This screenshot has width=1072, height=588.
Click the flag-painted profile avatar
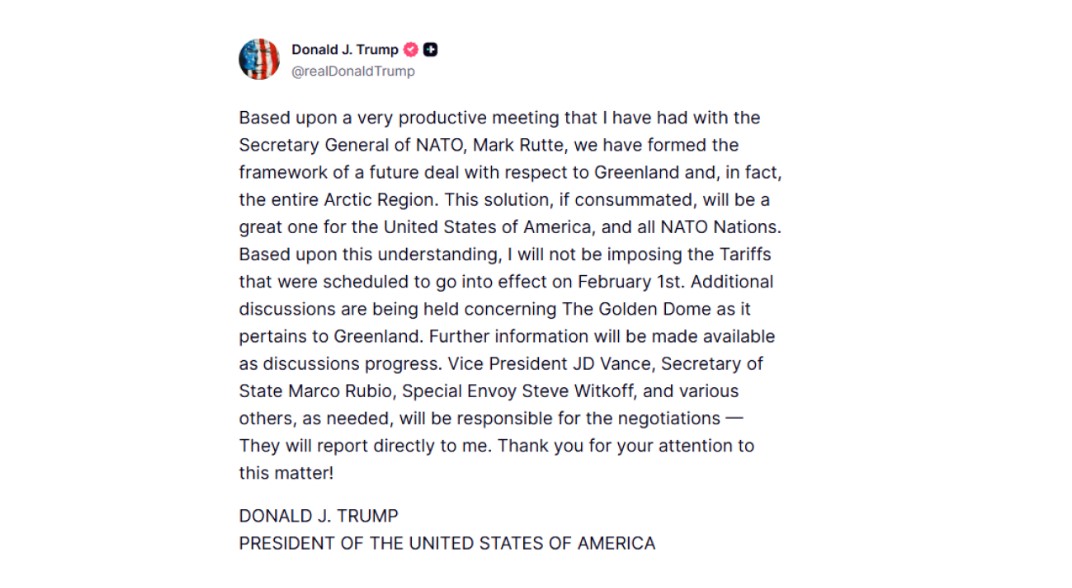(x=259, y=59)
